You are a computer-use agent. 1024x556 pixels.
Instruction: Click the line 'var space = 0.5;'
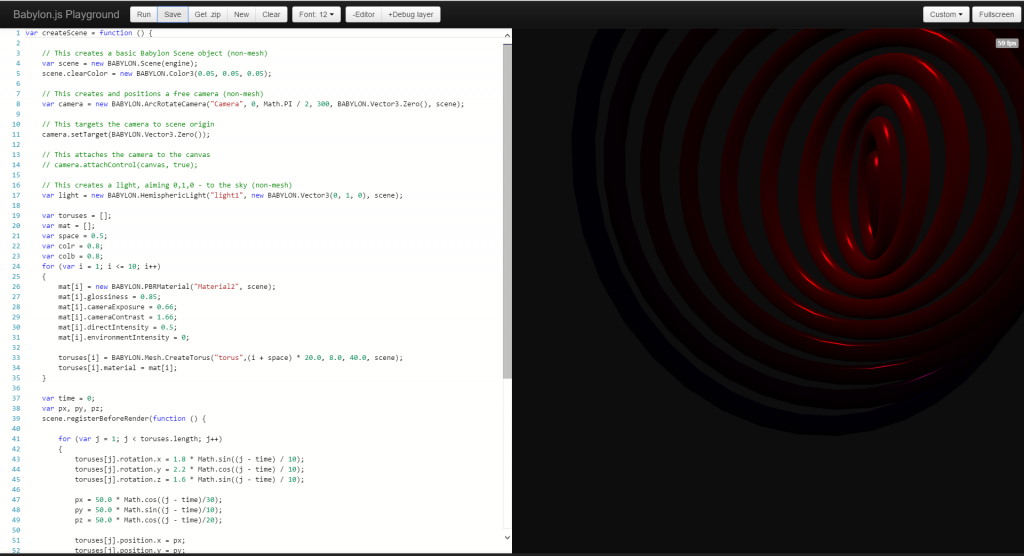point(74,236)
